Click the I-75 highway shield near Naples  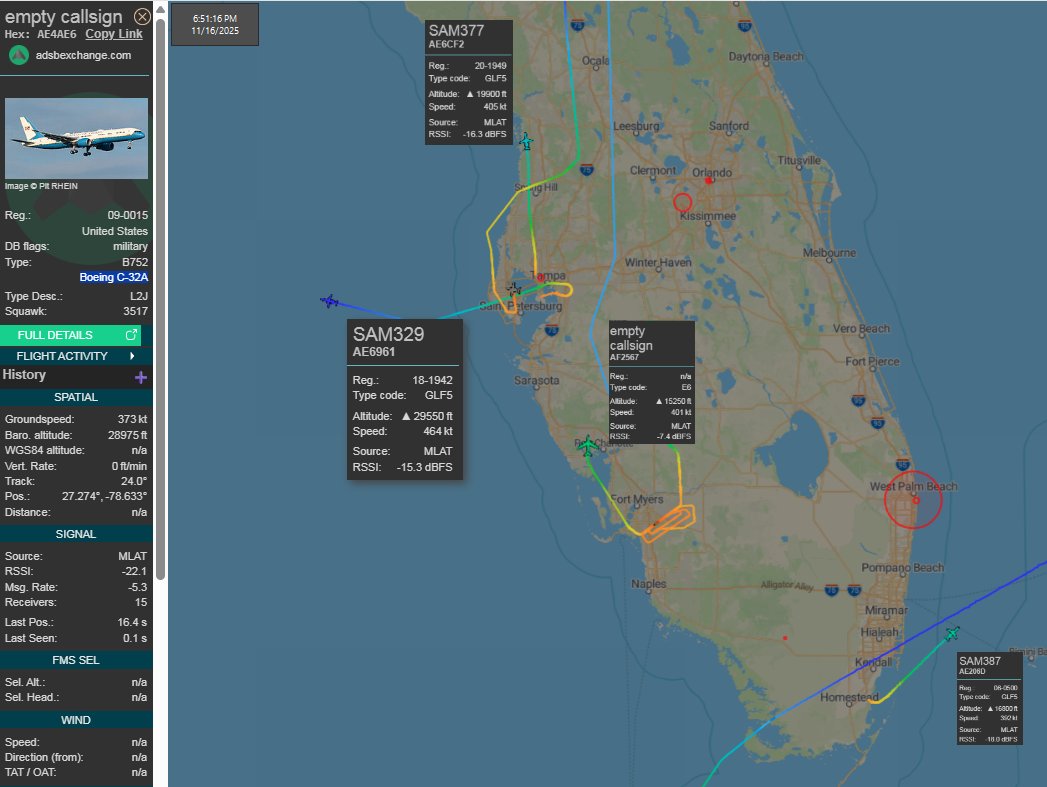tap(831, 590)
